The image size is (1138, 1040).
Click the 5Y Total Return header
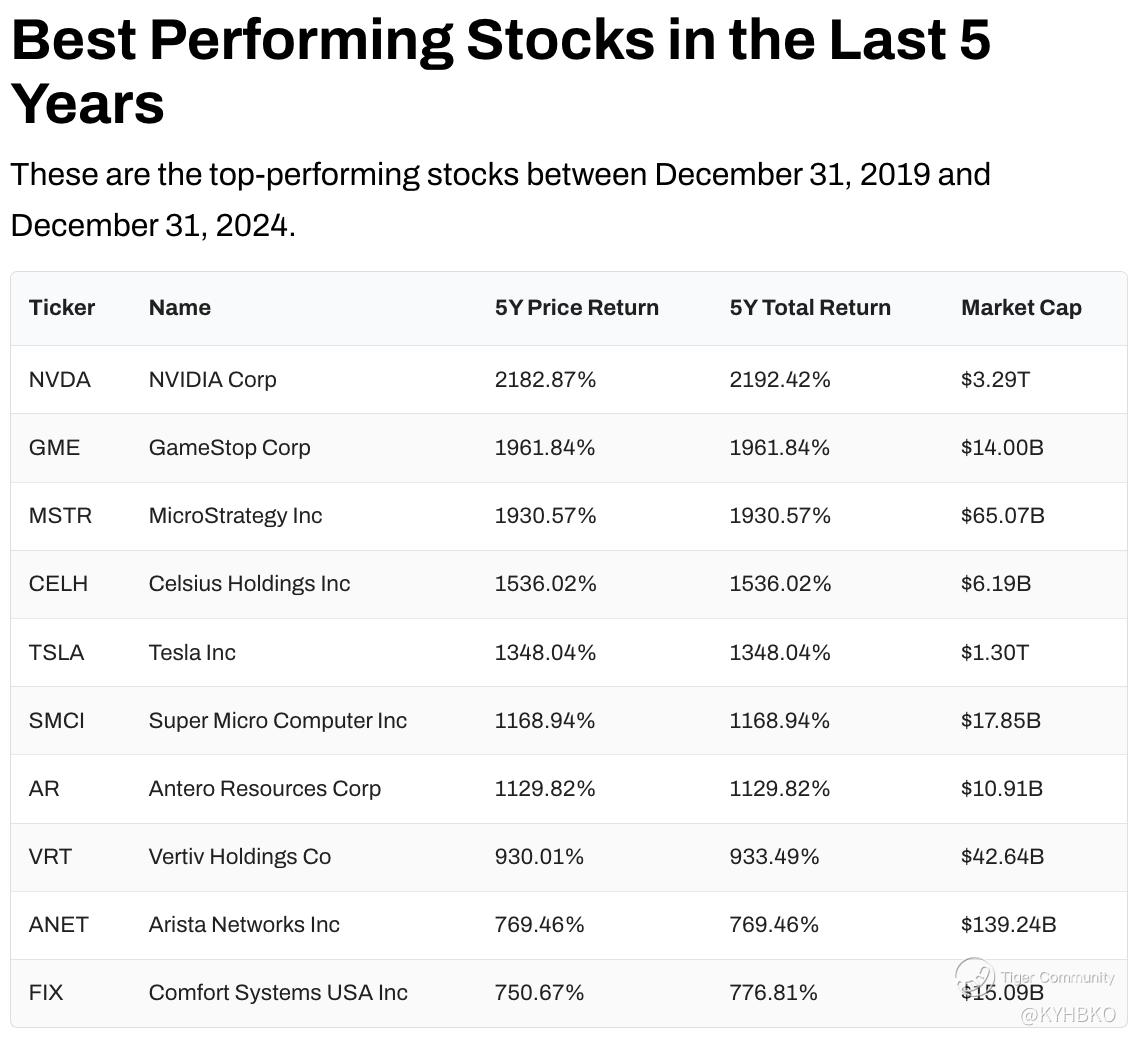point(810,308)
